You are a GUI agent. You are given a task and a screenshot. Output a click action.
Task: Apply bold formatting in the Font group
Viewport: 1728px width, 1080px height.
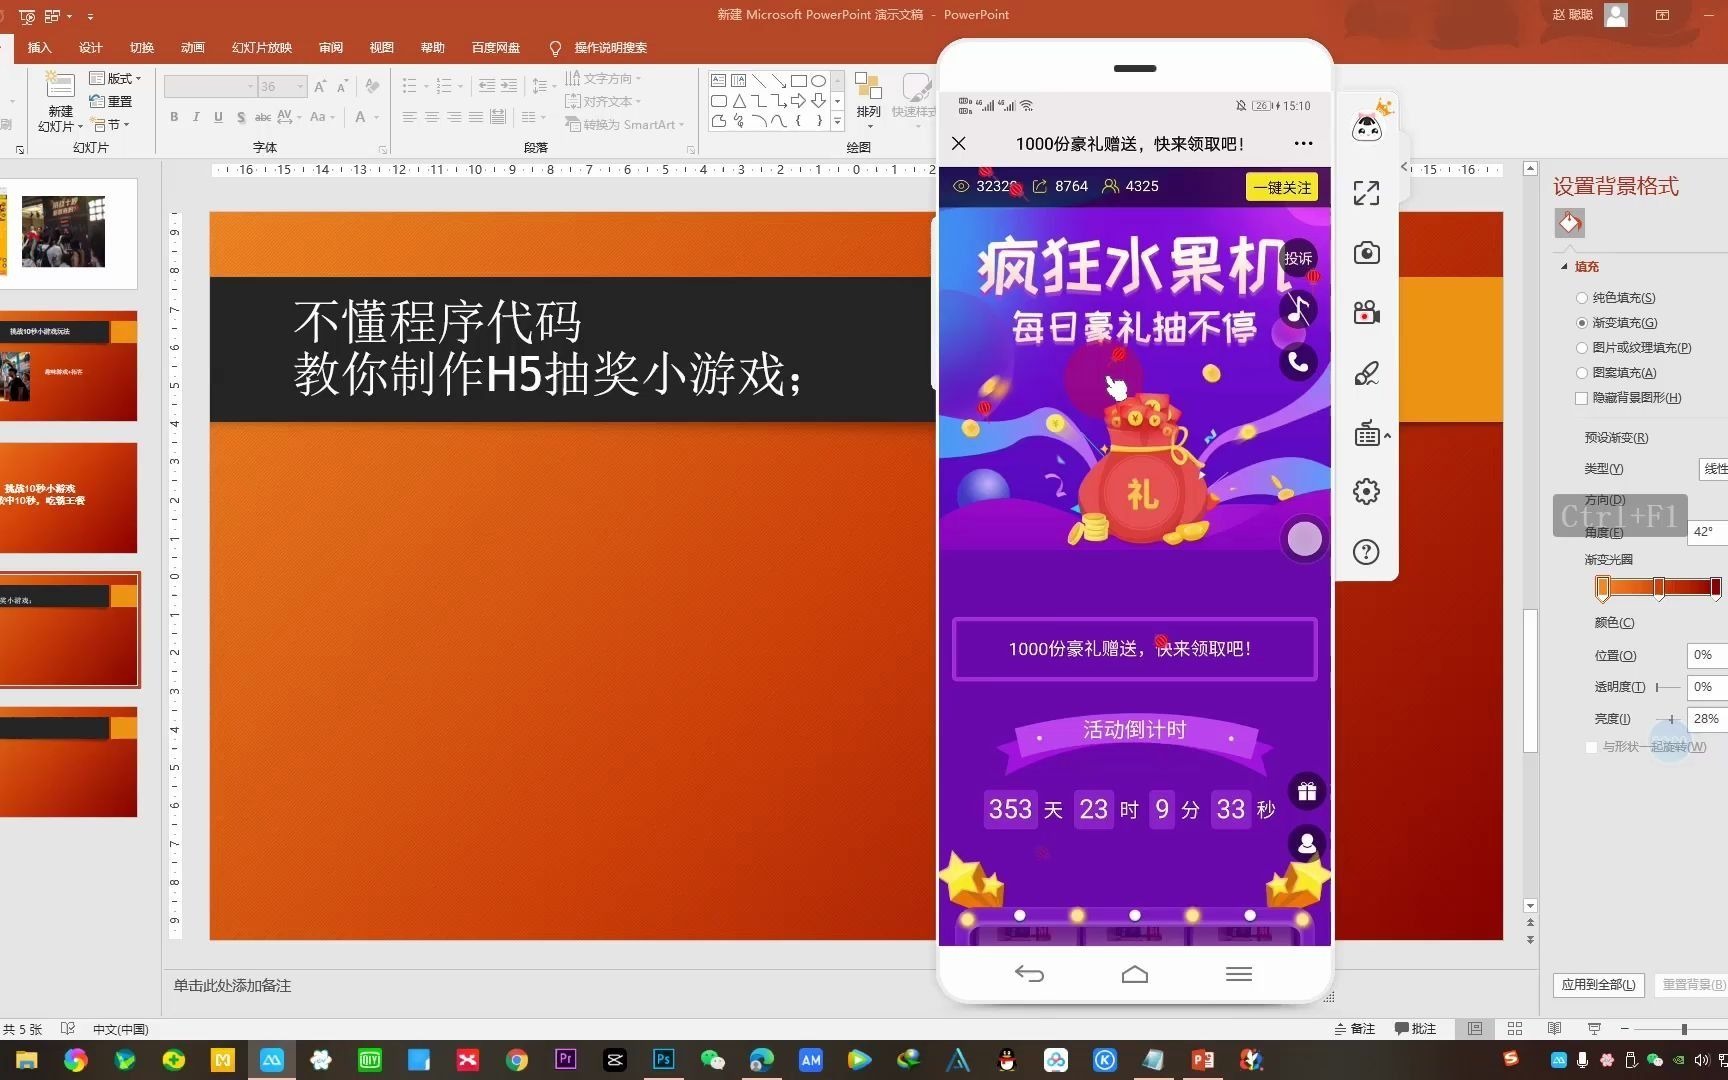click(x=174, y=117)
